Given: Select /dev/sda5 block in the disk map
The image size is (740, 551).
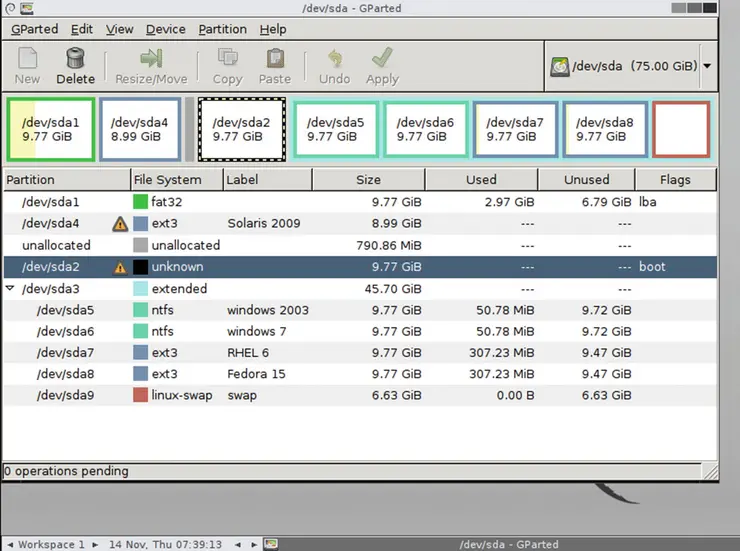Looking at the screenshot, I should point(335,129).
